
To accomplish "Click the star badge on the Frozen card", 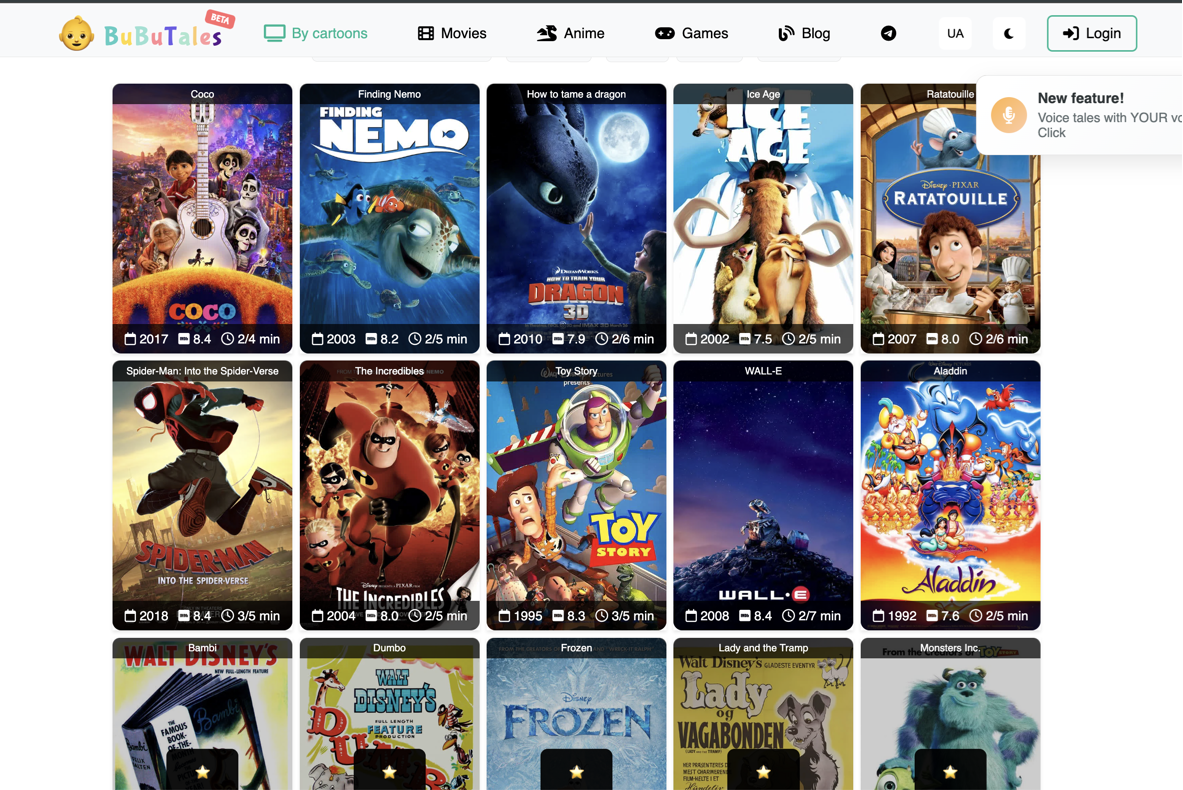I will (x=576, y=771).
